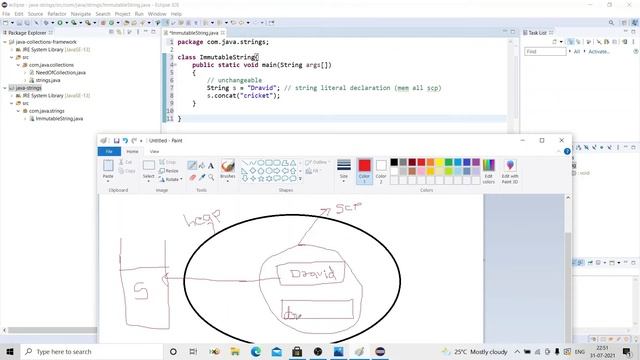Open Rotate dropdown in Paint
This screenshot has width=640, height=360.
(x=171, y=179)
